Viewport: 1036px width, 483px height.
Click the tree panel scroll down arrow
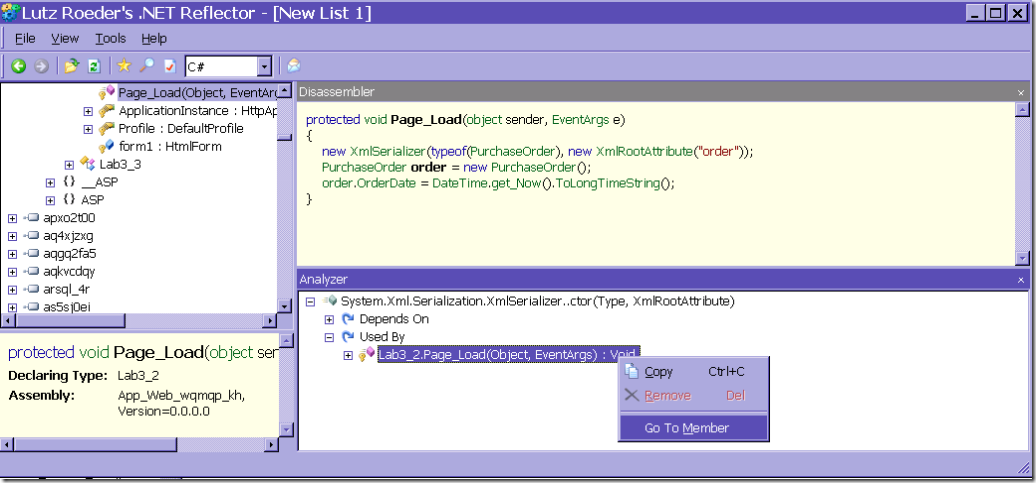tap(284, 307)
